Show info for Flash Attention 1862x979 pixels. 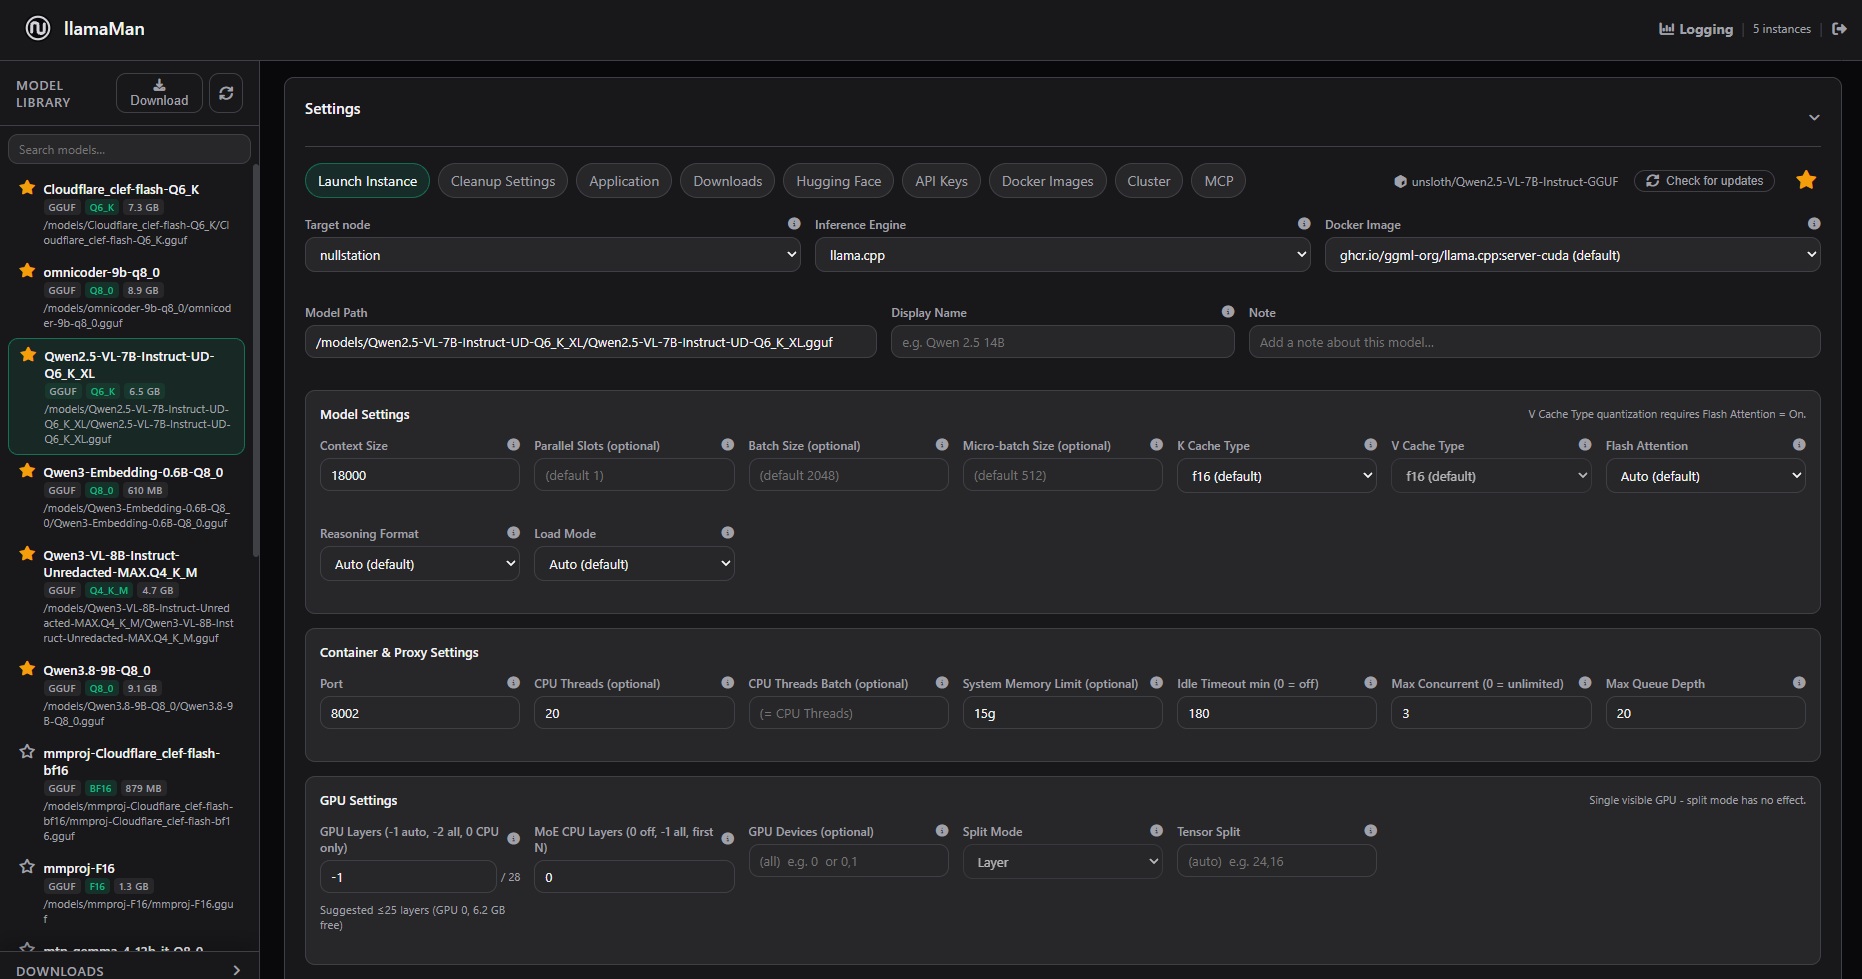1799,445
